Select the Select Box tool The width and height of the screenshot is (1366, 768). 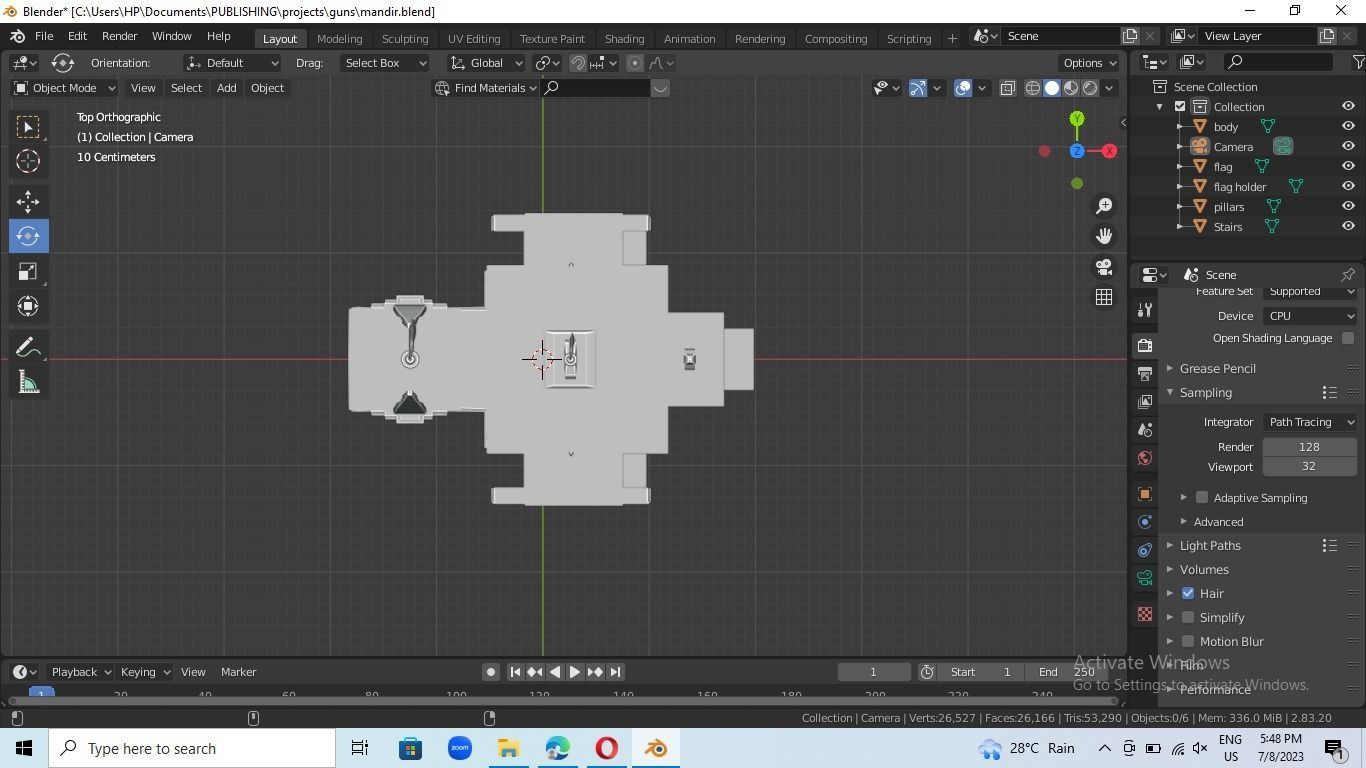click(x=28, y=126)
